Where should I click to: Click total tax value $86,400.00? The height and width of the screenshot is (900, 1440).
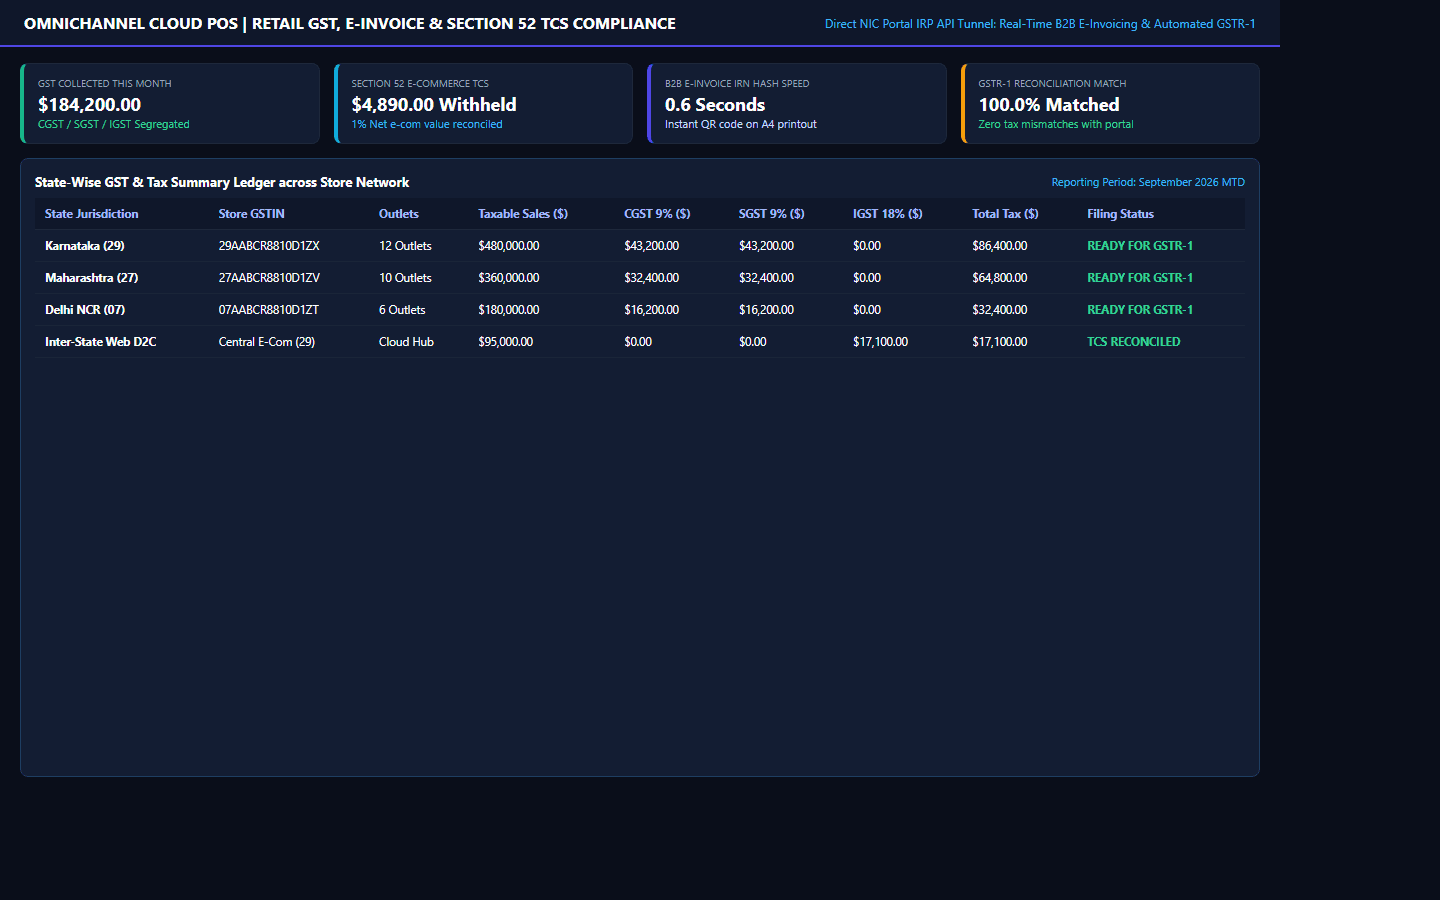(1000, 246)
